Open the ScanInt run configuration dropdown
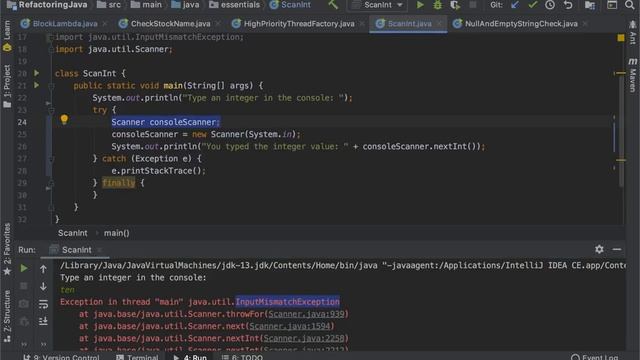Viewport: 640px width, 360px height. coord(378,5)
